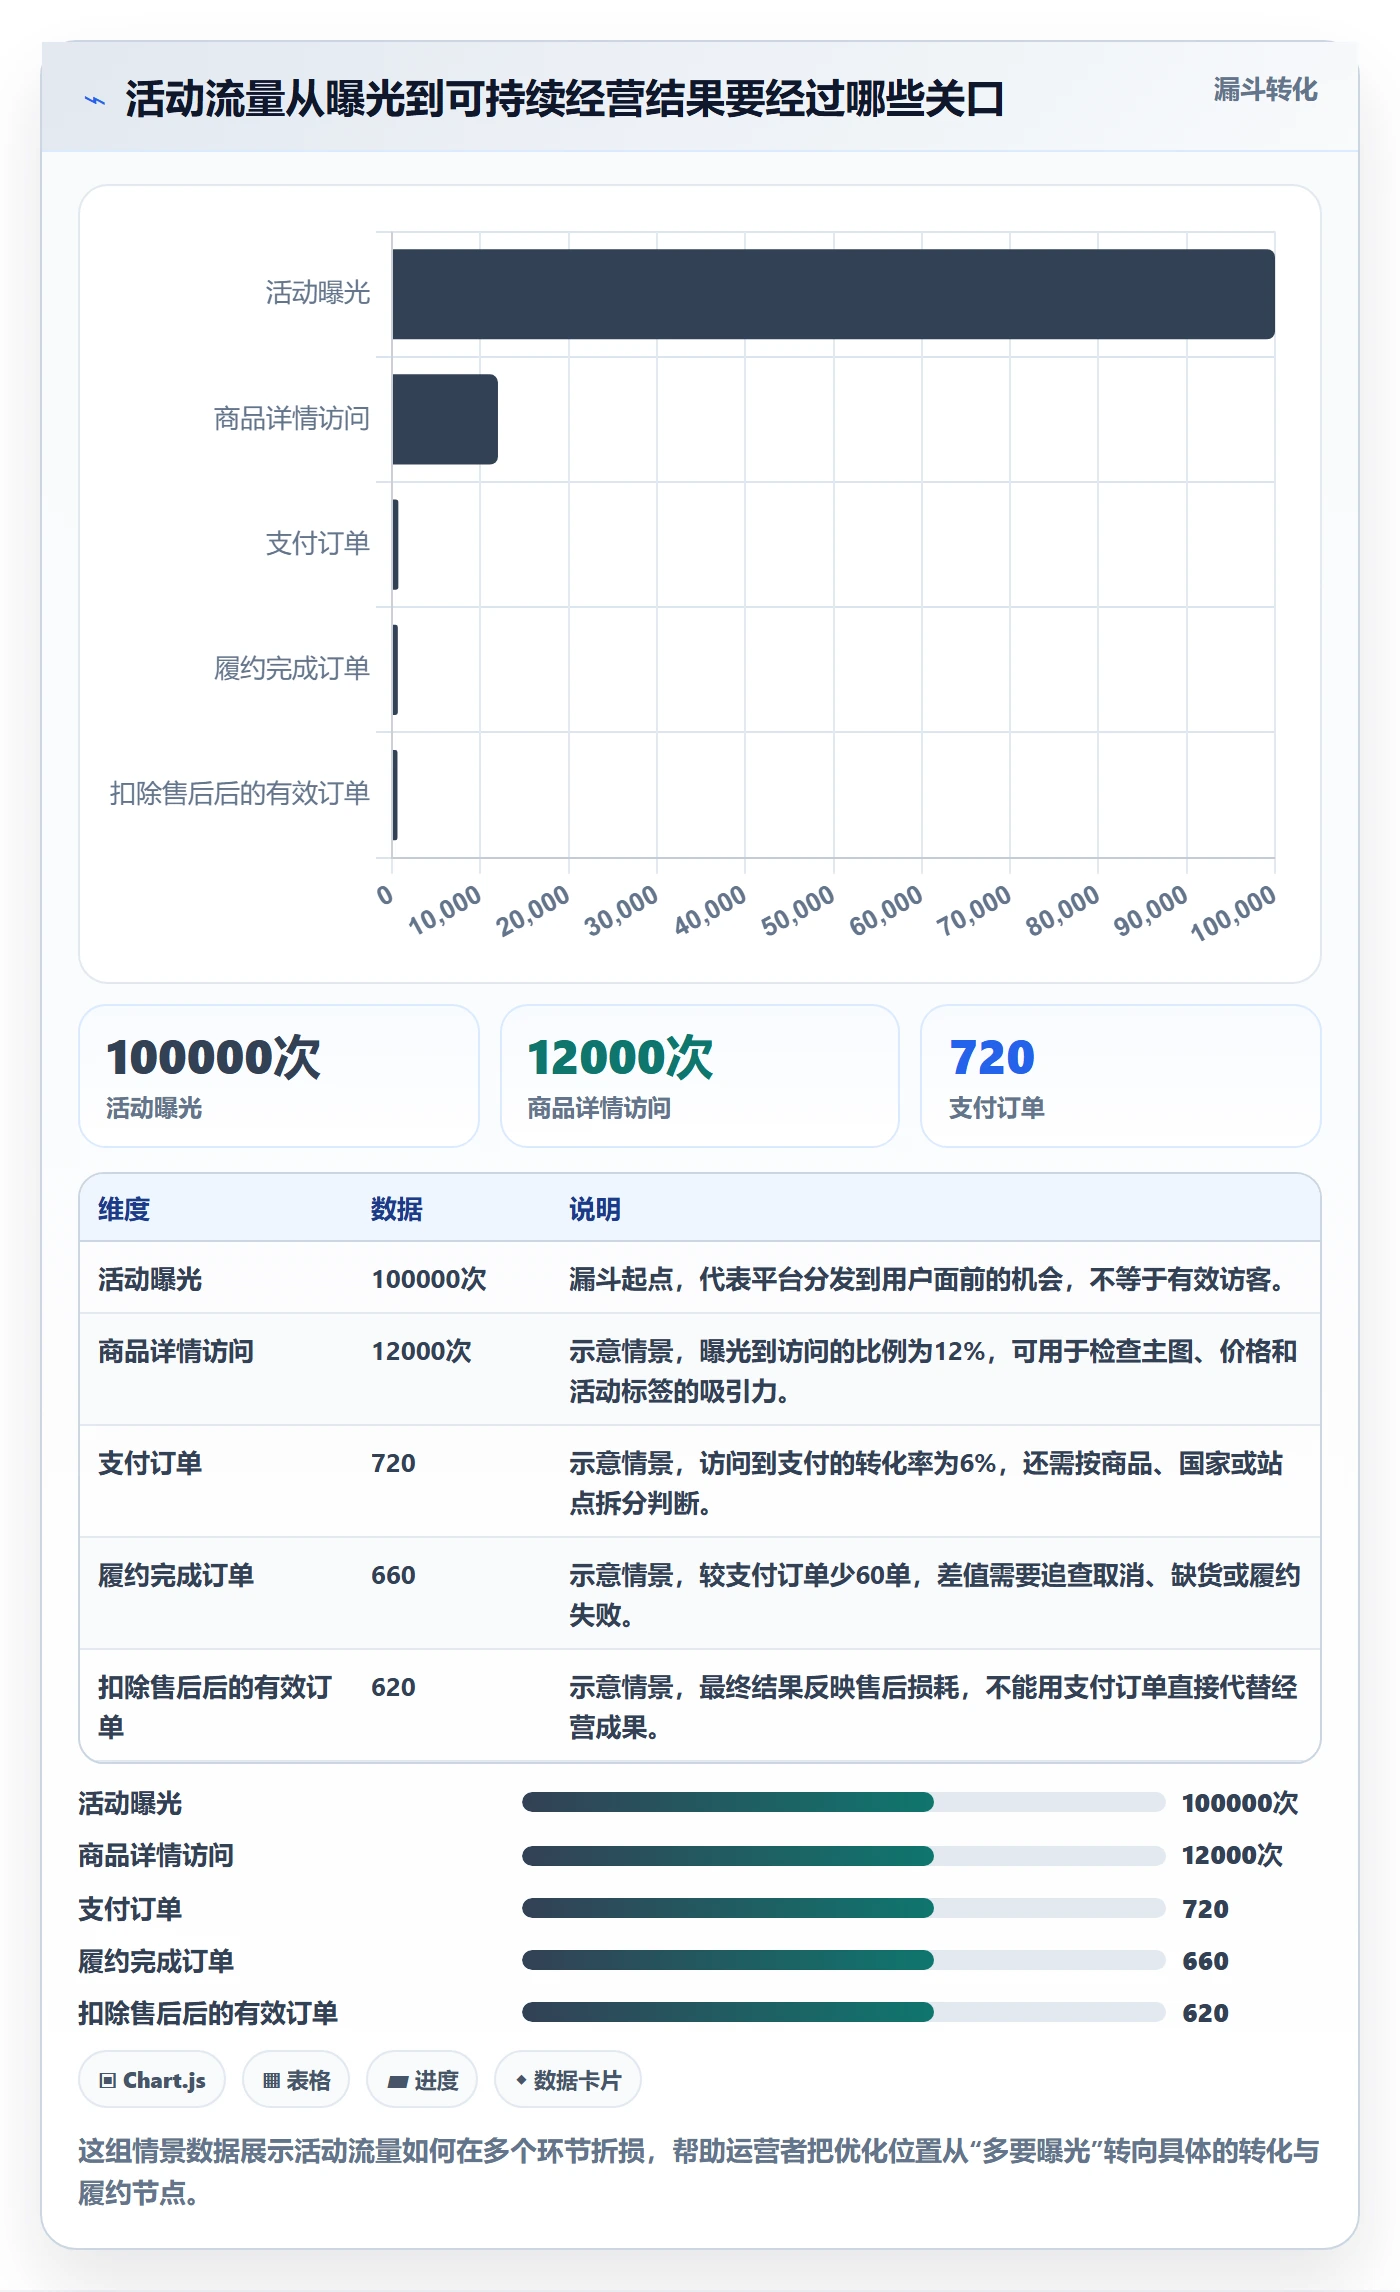Click the description mentioning 转化率为6%

click(x=926, y=1483)
